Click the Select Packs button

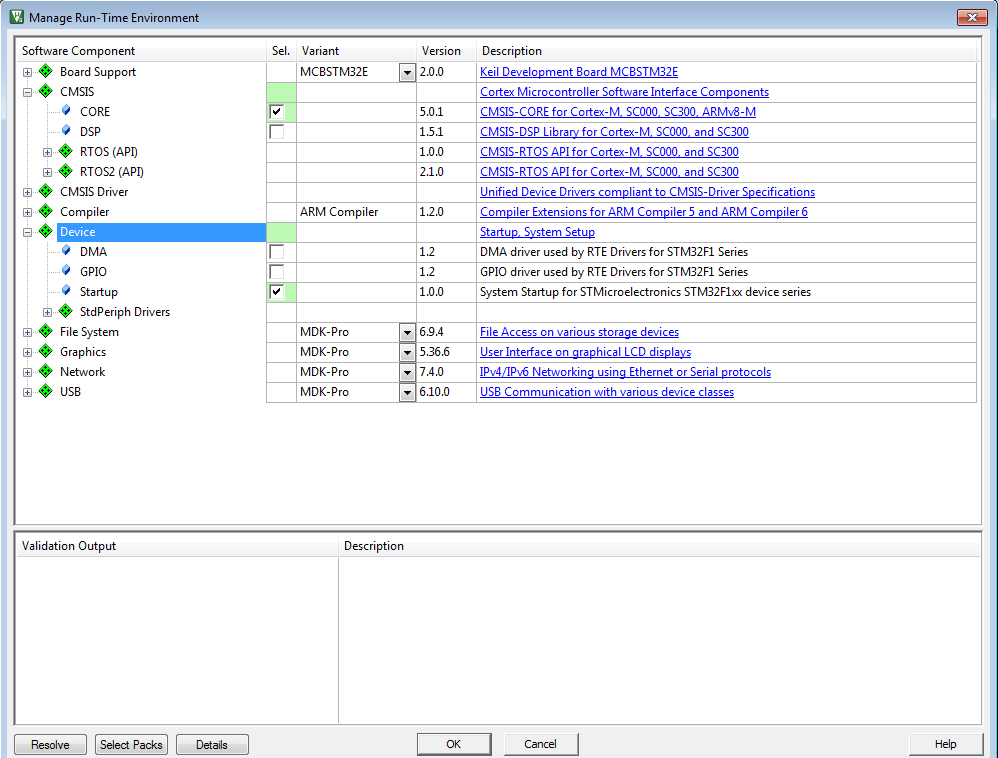click(x=131, y=744)
